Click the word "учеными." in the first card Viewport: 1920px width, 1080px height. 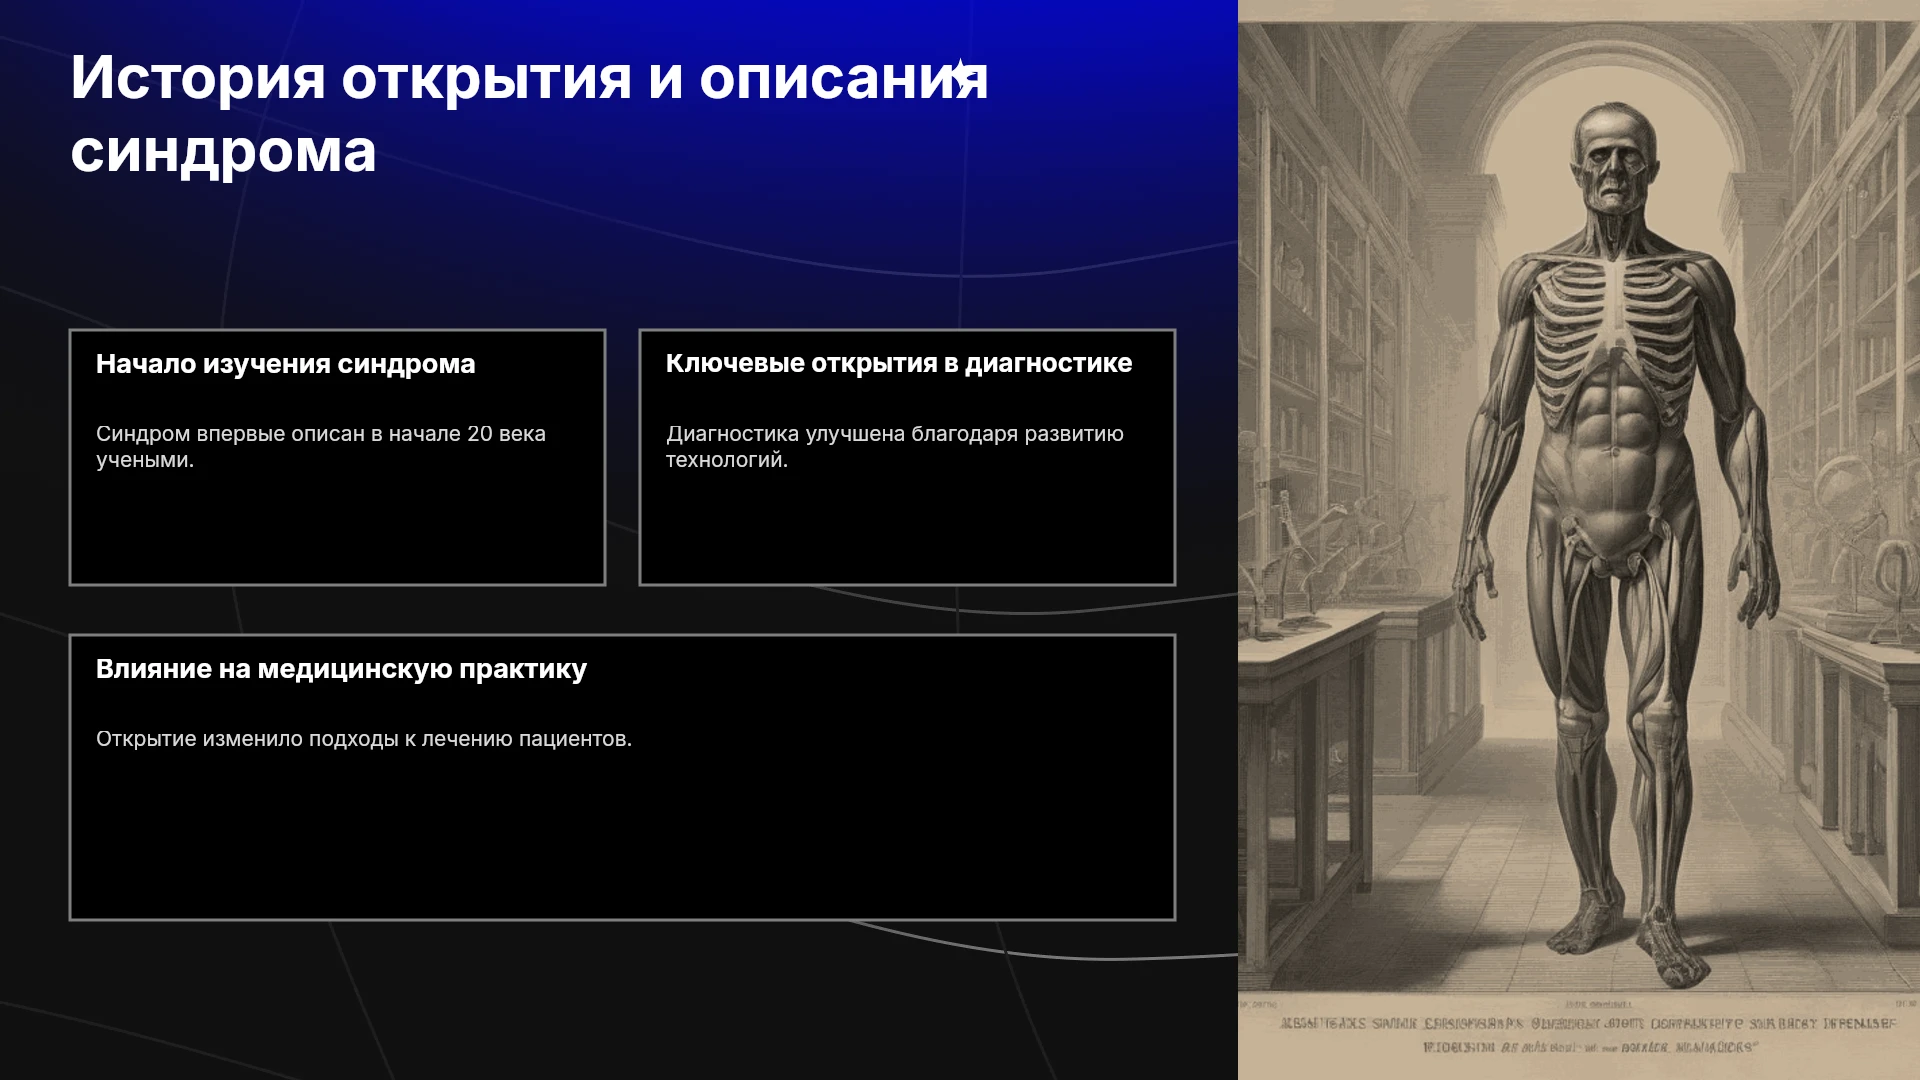click(145, 460)
